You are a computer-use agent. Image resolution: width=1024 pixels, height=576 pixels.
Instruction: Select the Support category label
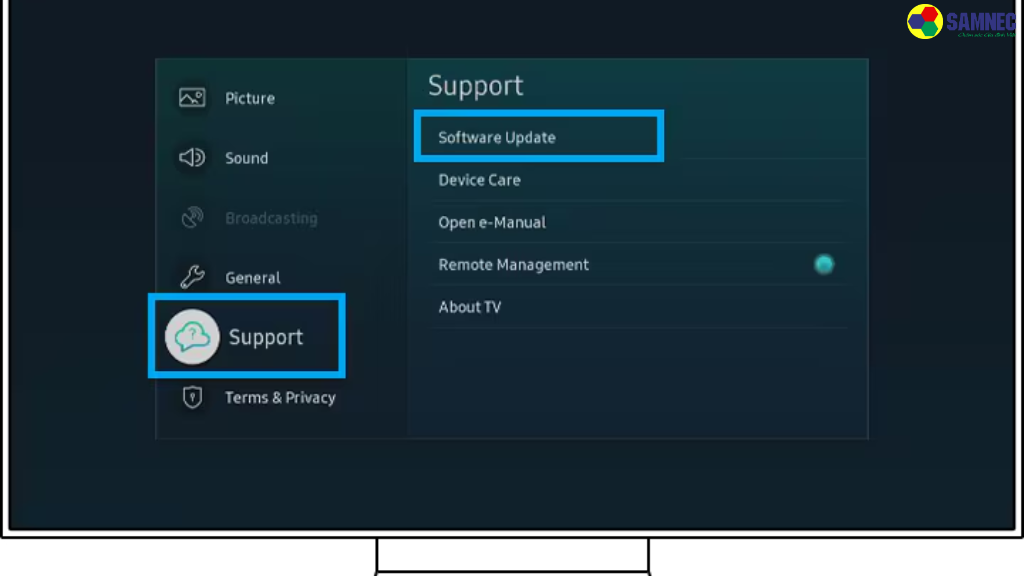[x=266, y=337]
